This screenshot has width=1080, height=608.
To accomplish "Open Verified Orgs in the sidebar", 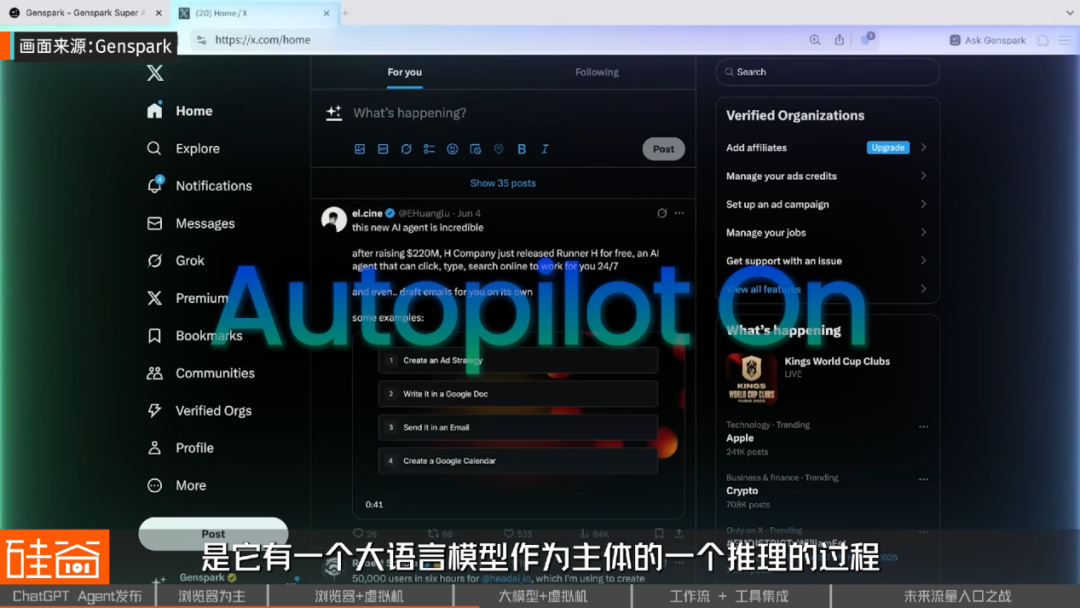I will (x=199, y=410).
